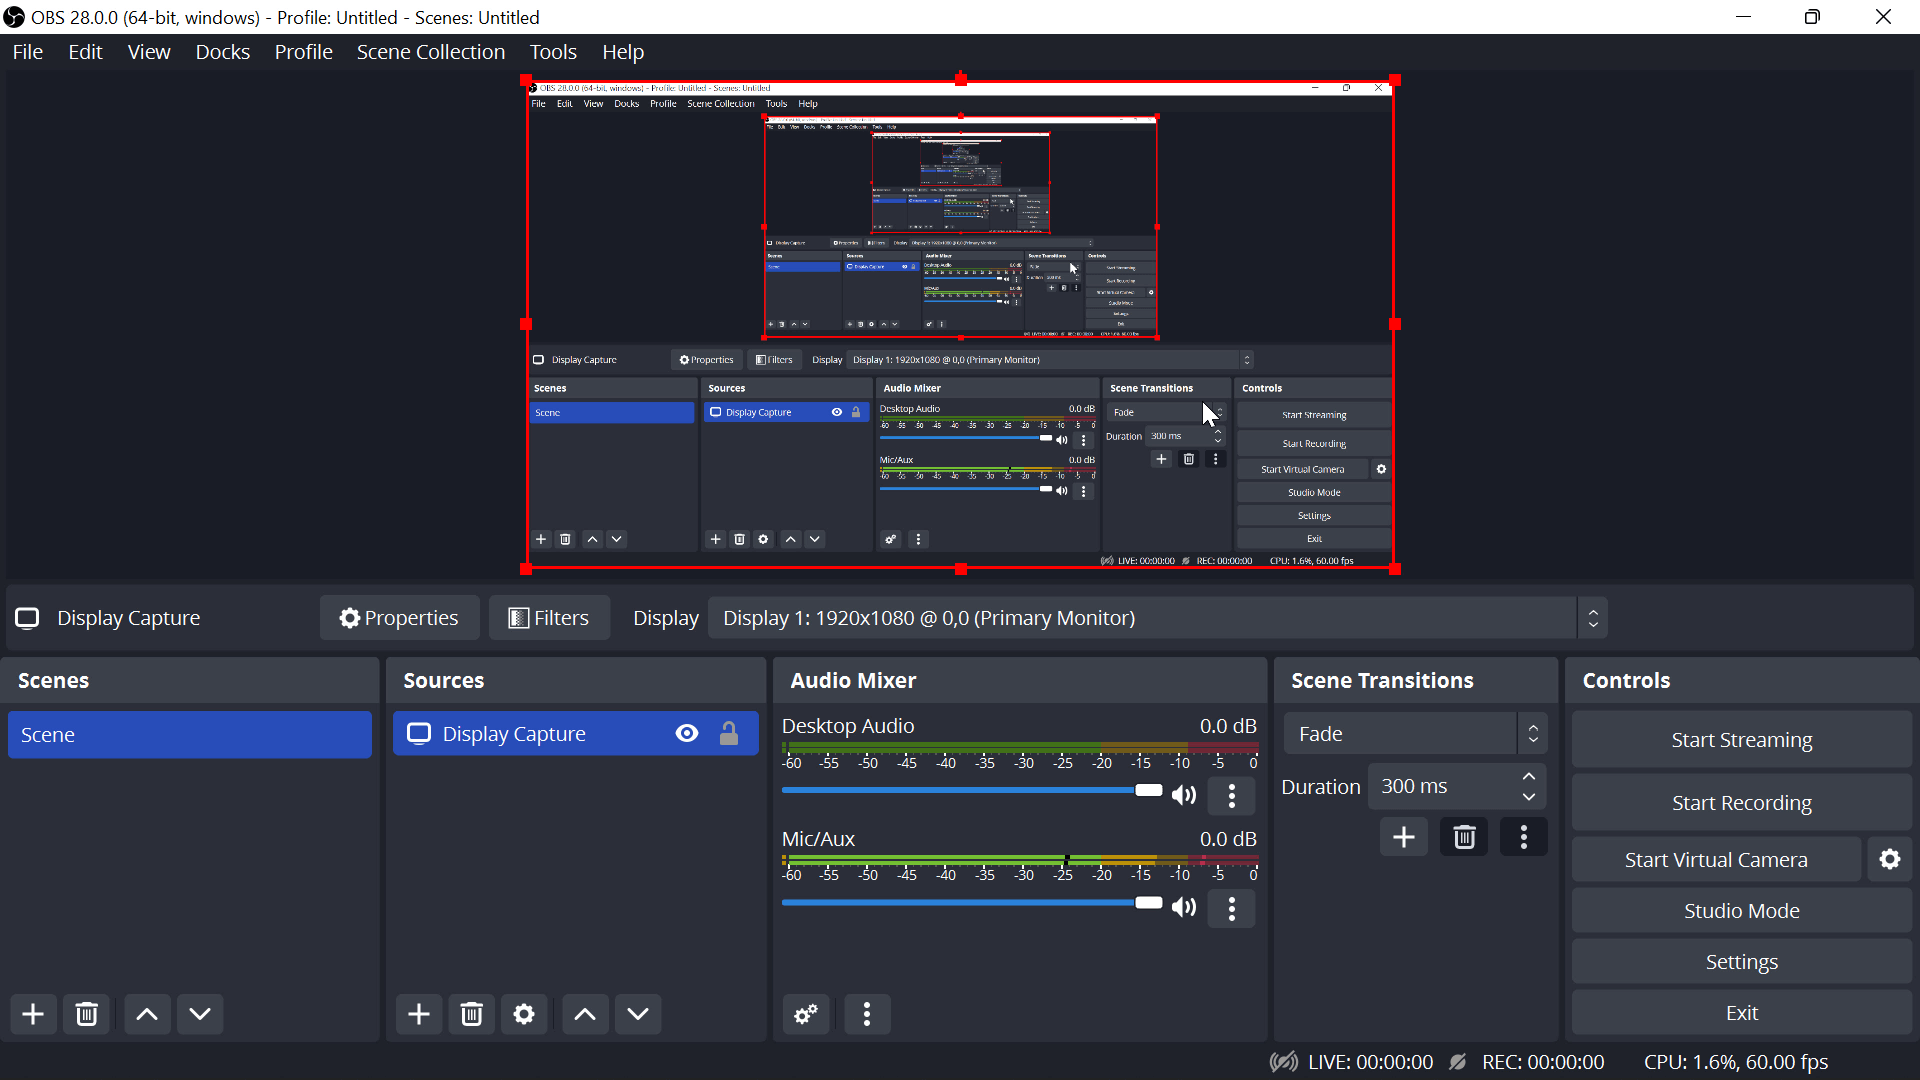Click the Properties tab for Display Capture
This screenshot has height=1080, width=1920.
400,617
